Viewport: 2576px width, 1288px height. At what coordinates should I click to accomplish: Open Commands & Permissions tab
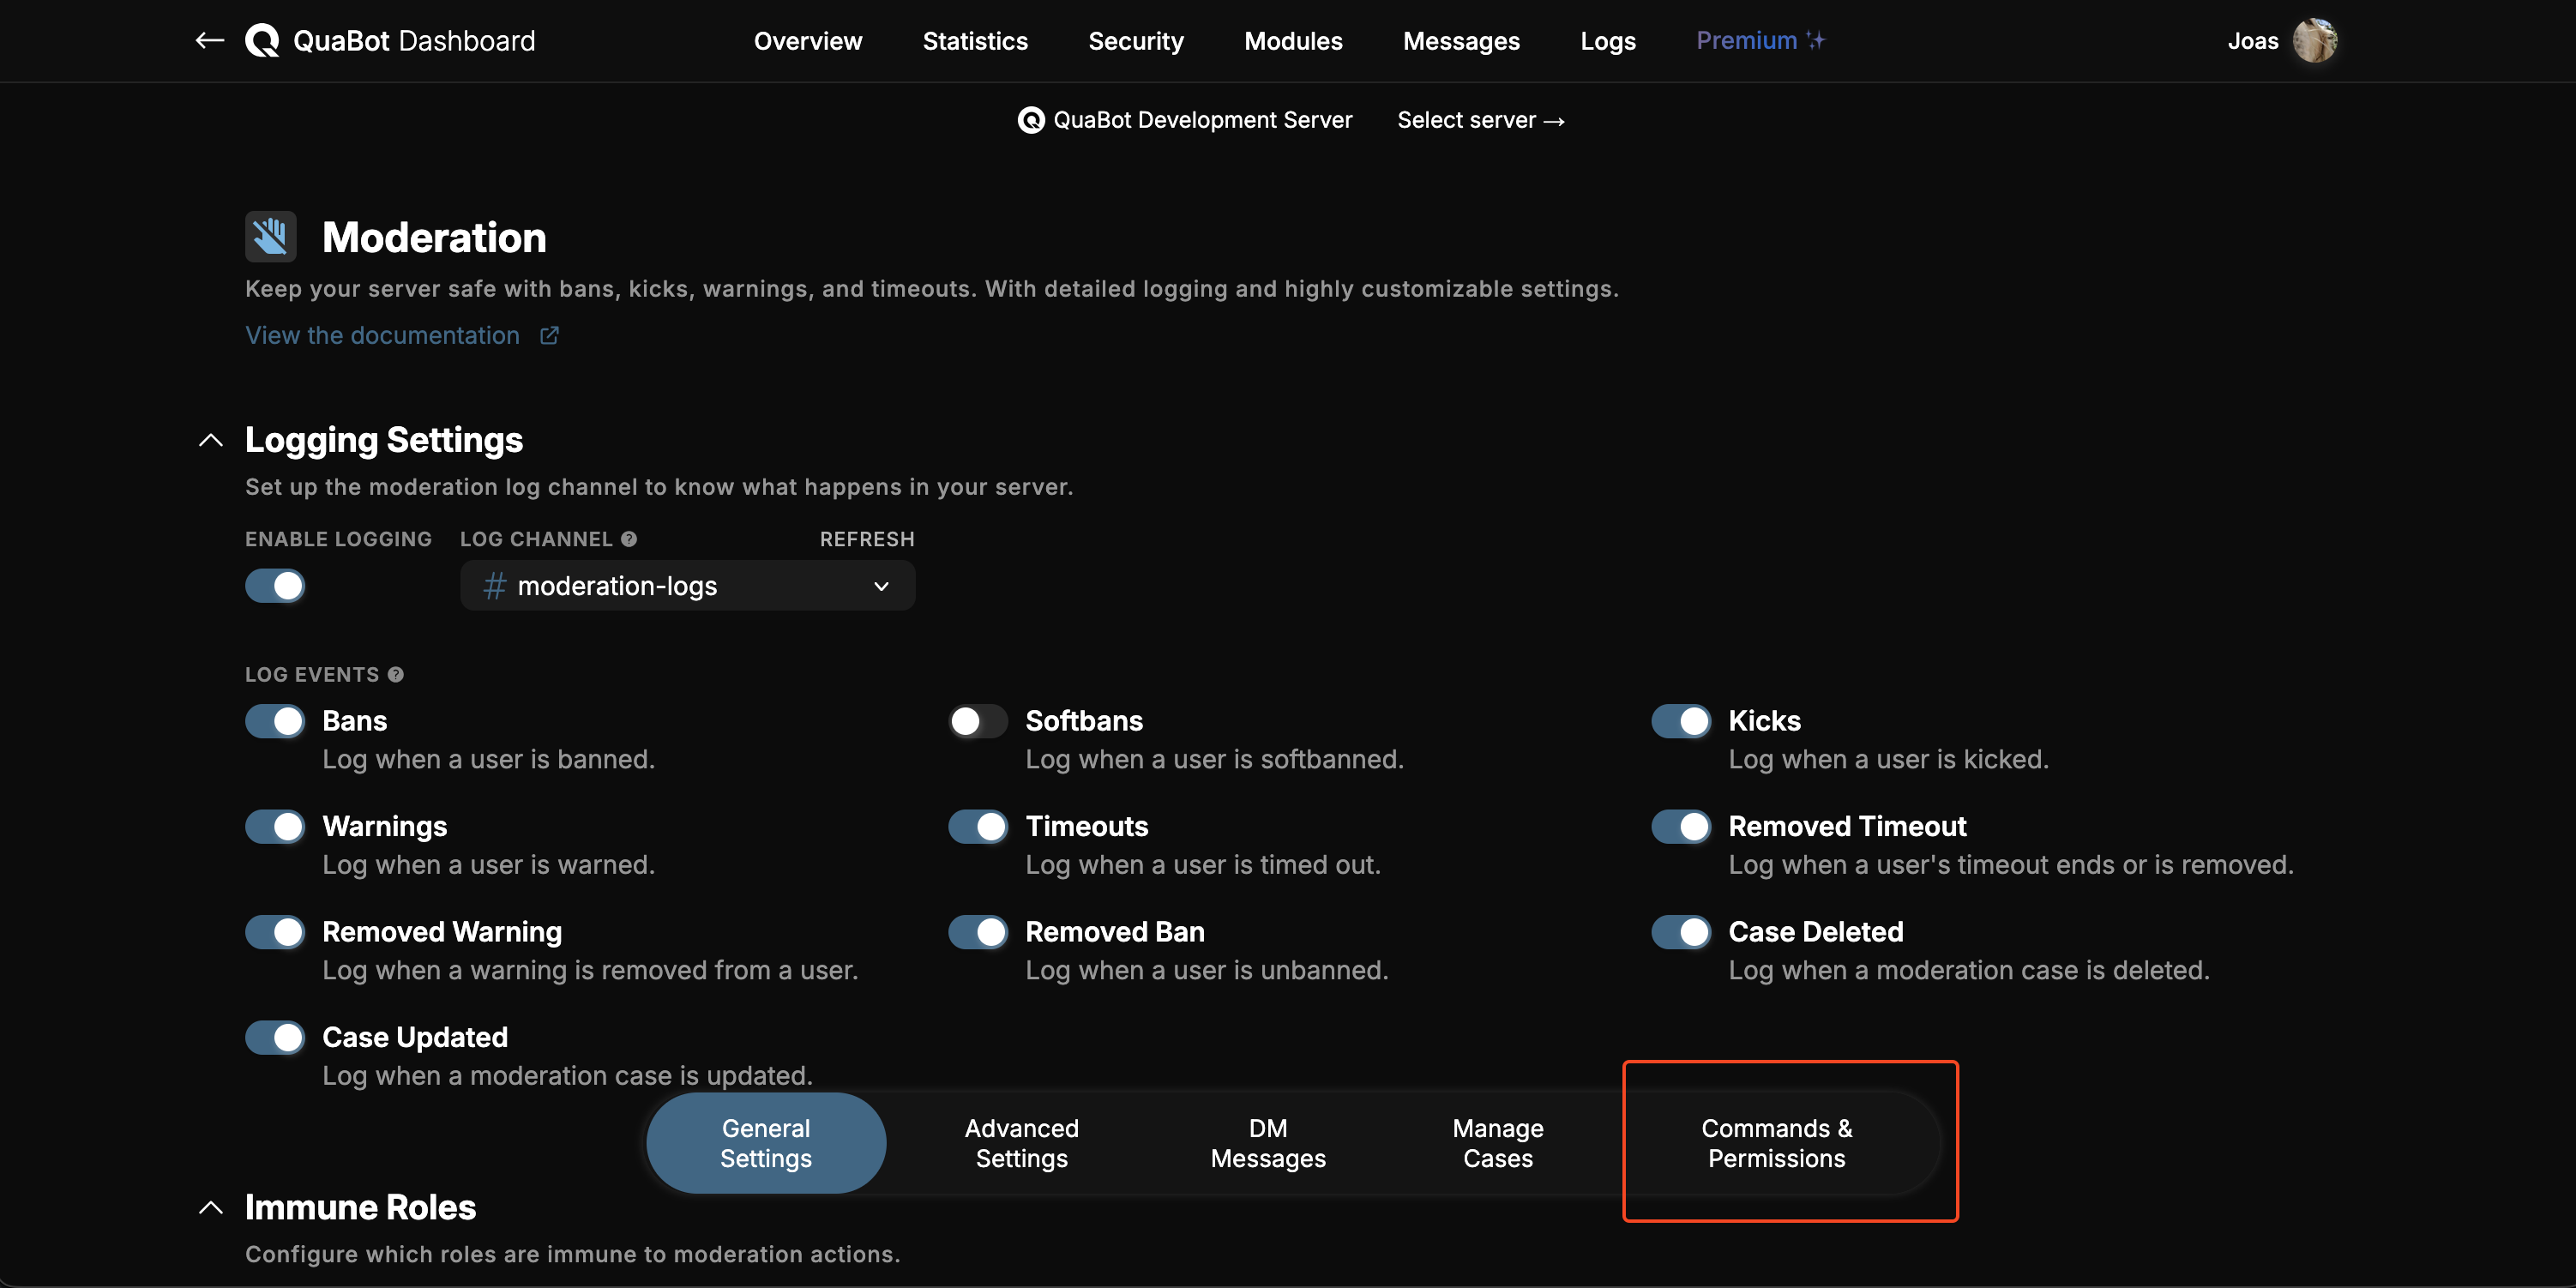coord(1777,1143)
